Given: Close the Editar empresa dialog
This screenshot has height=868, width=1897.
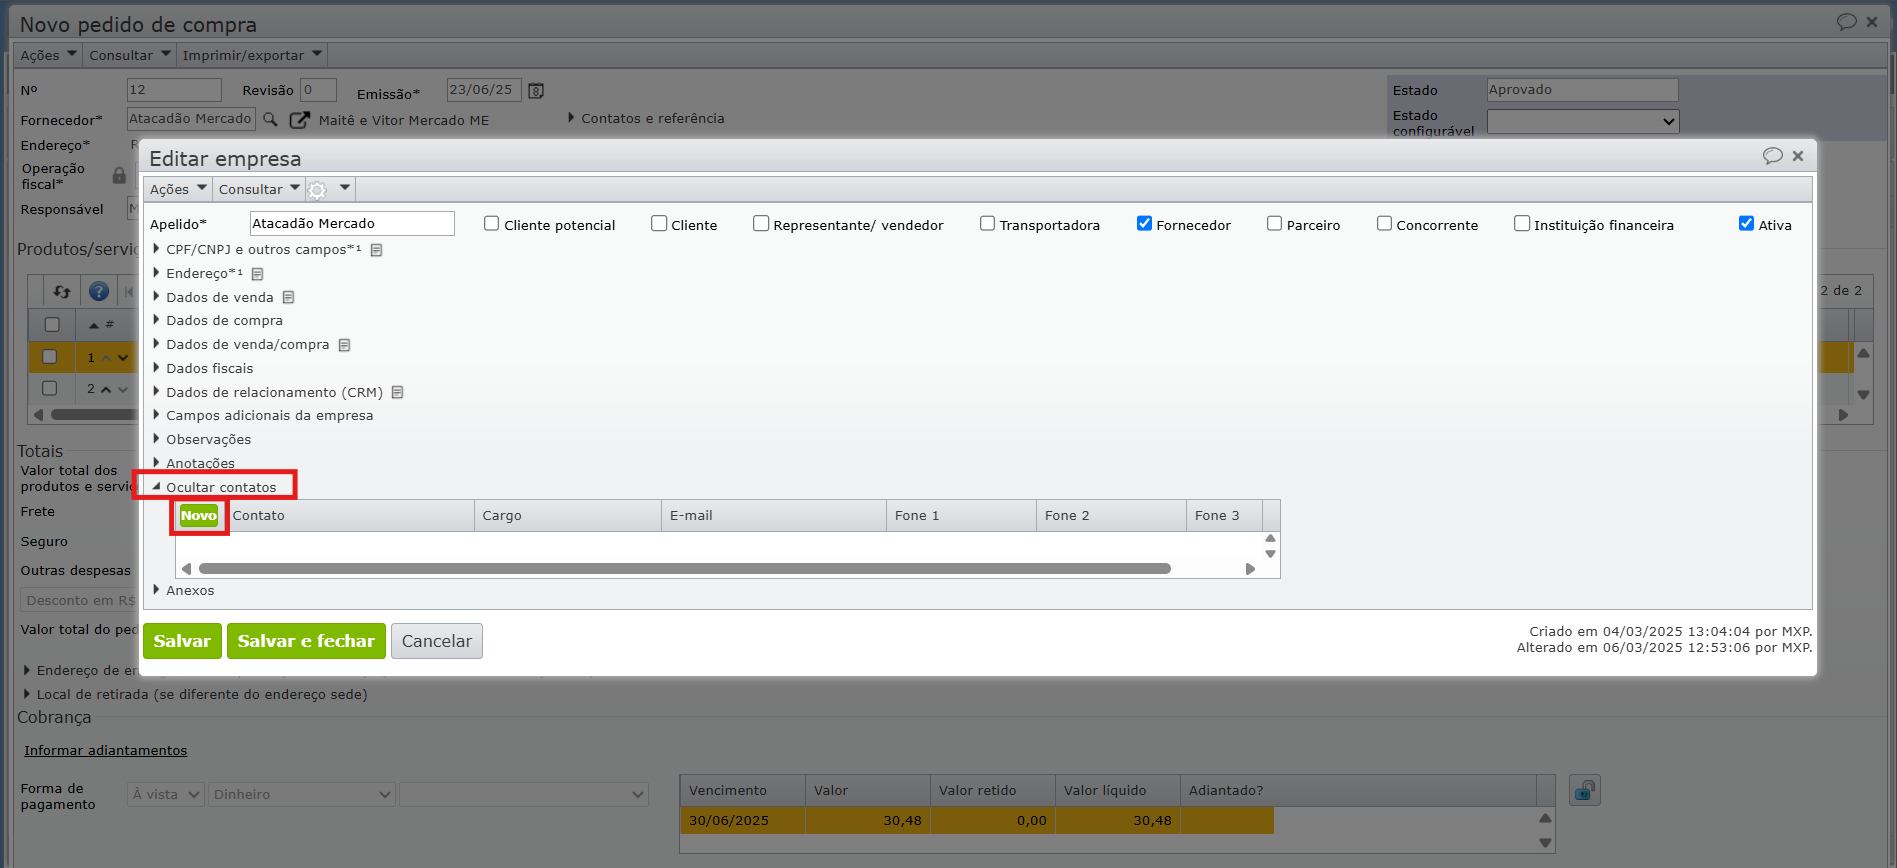Looking at the screenshot, I should coord(1798,156).
